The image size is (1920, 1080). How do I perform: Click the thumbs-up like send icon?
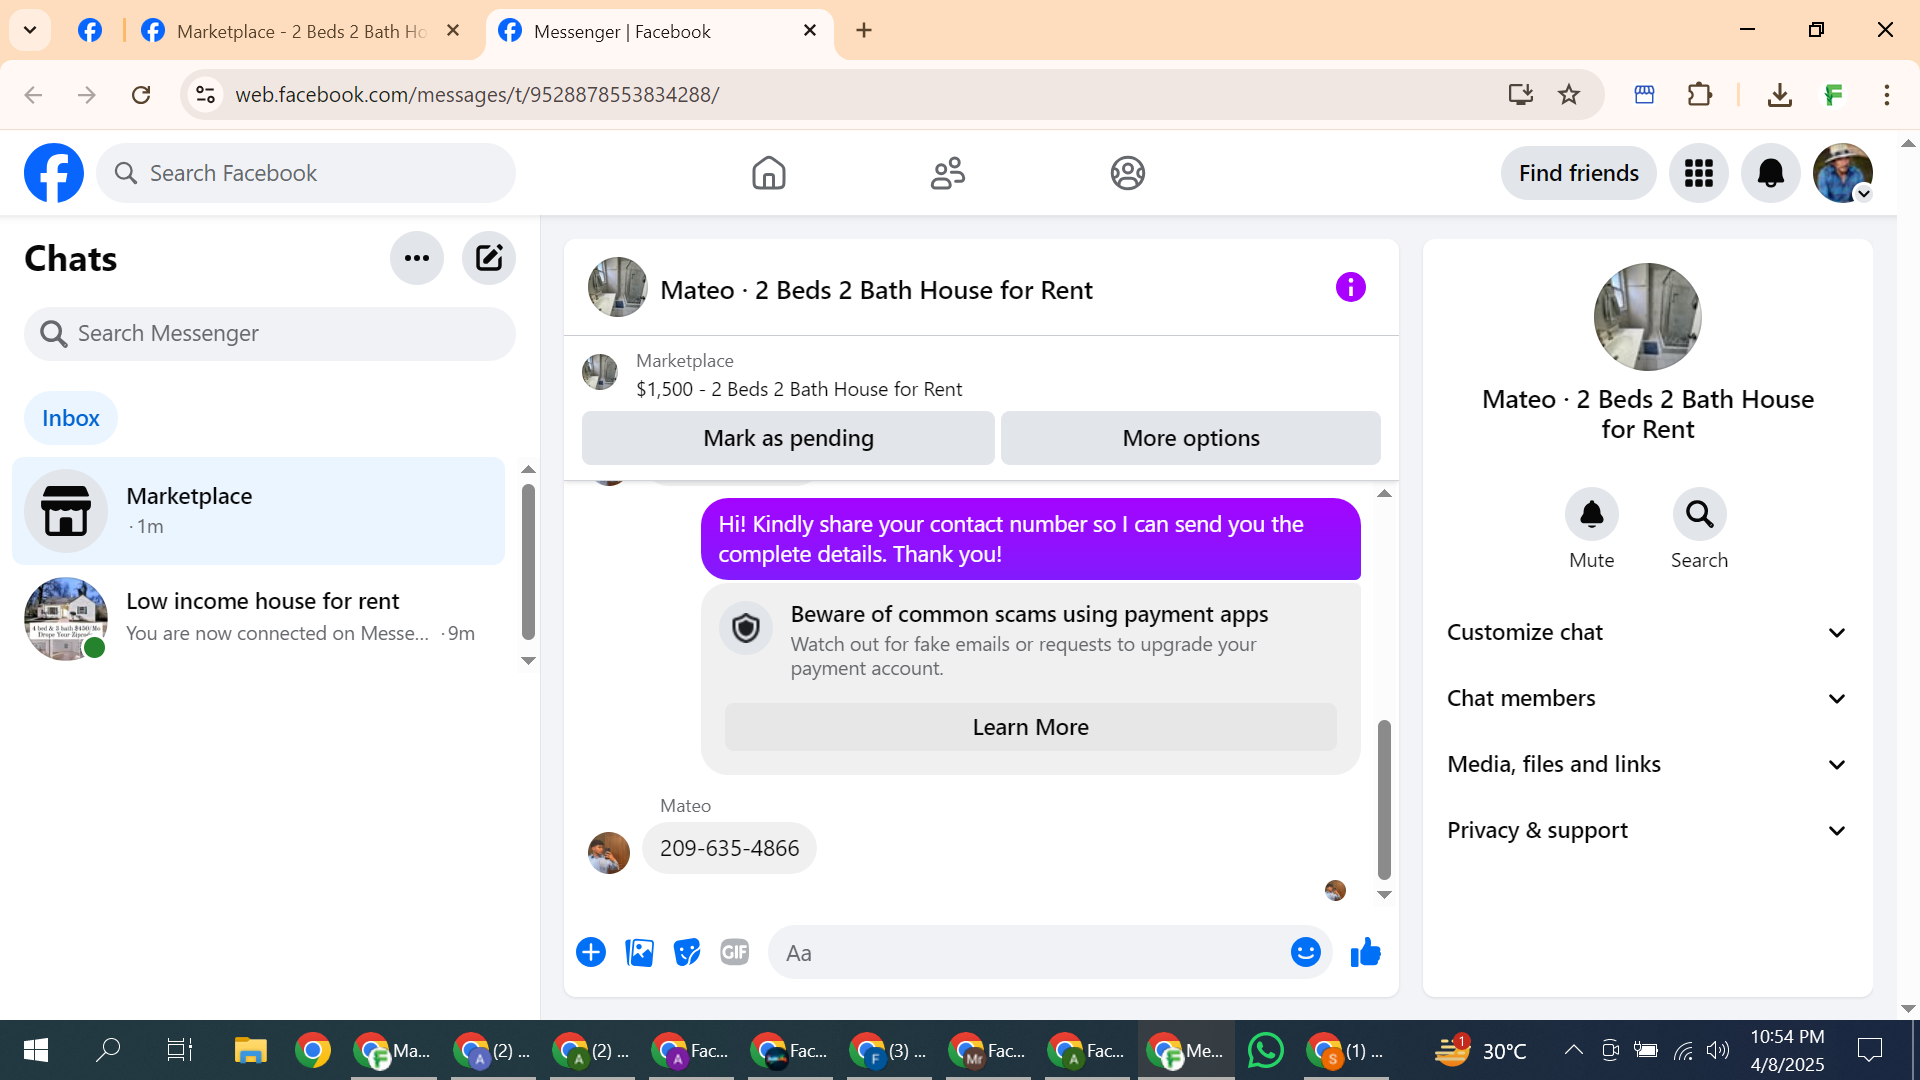pyautogui.click(x=1365, y=953)
